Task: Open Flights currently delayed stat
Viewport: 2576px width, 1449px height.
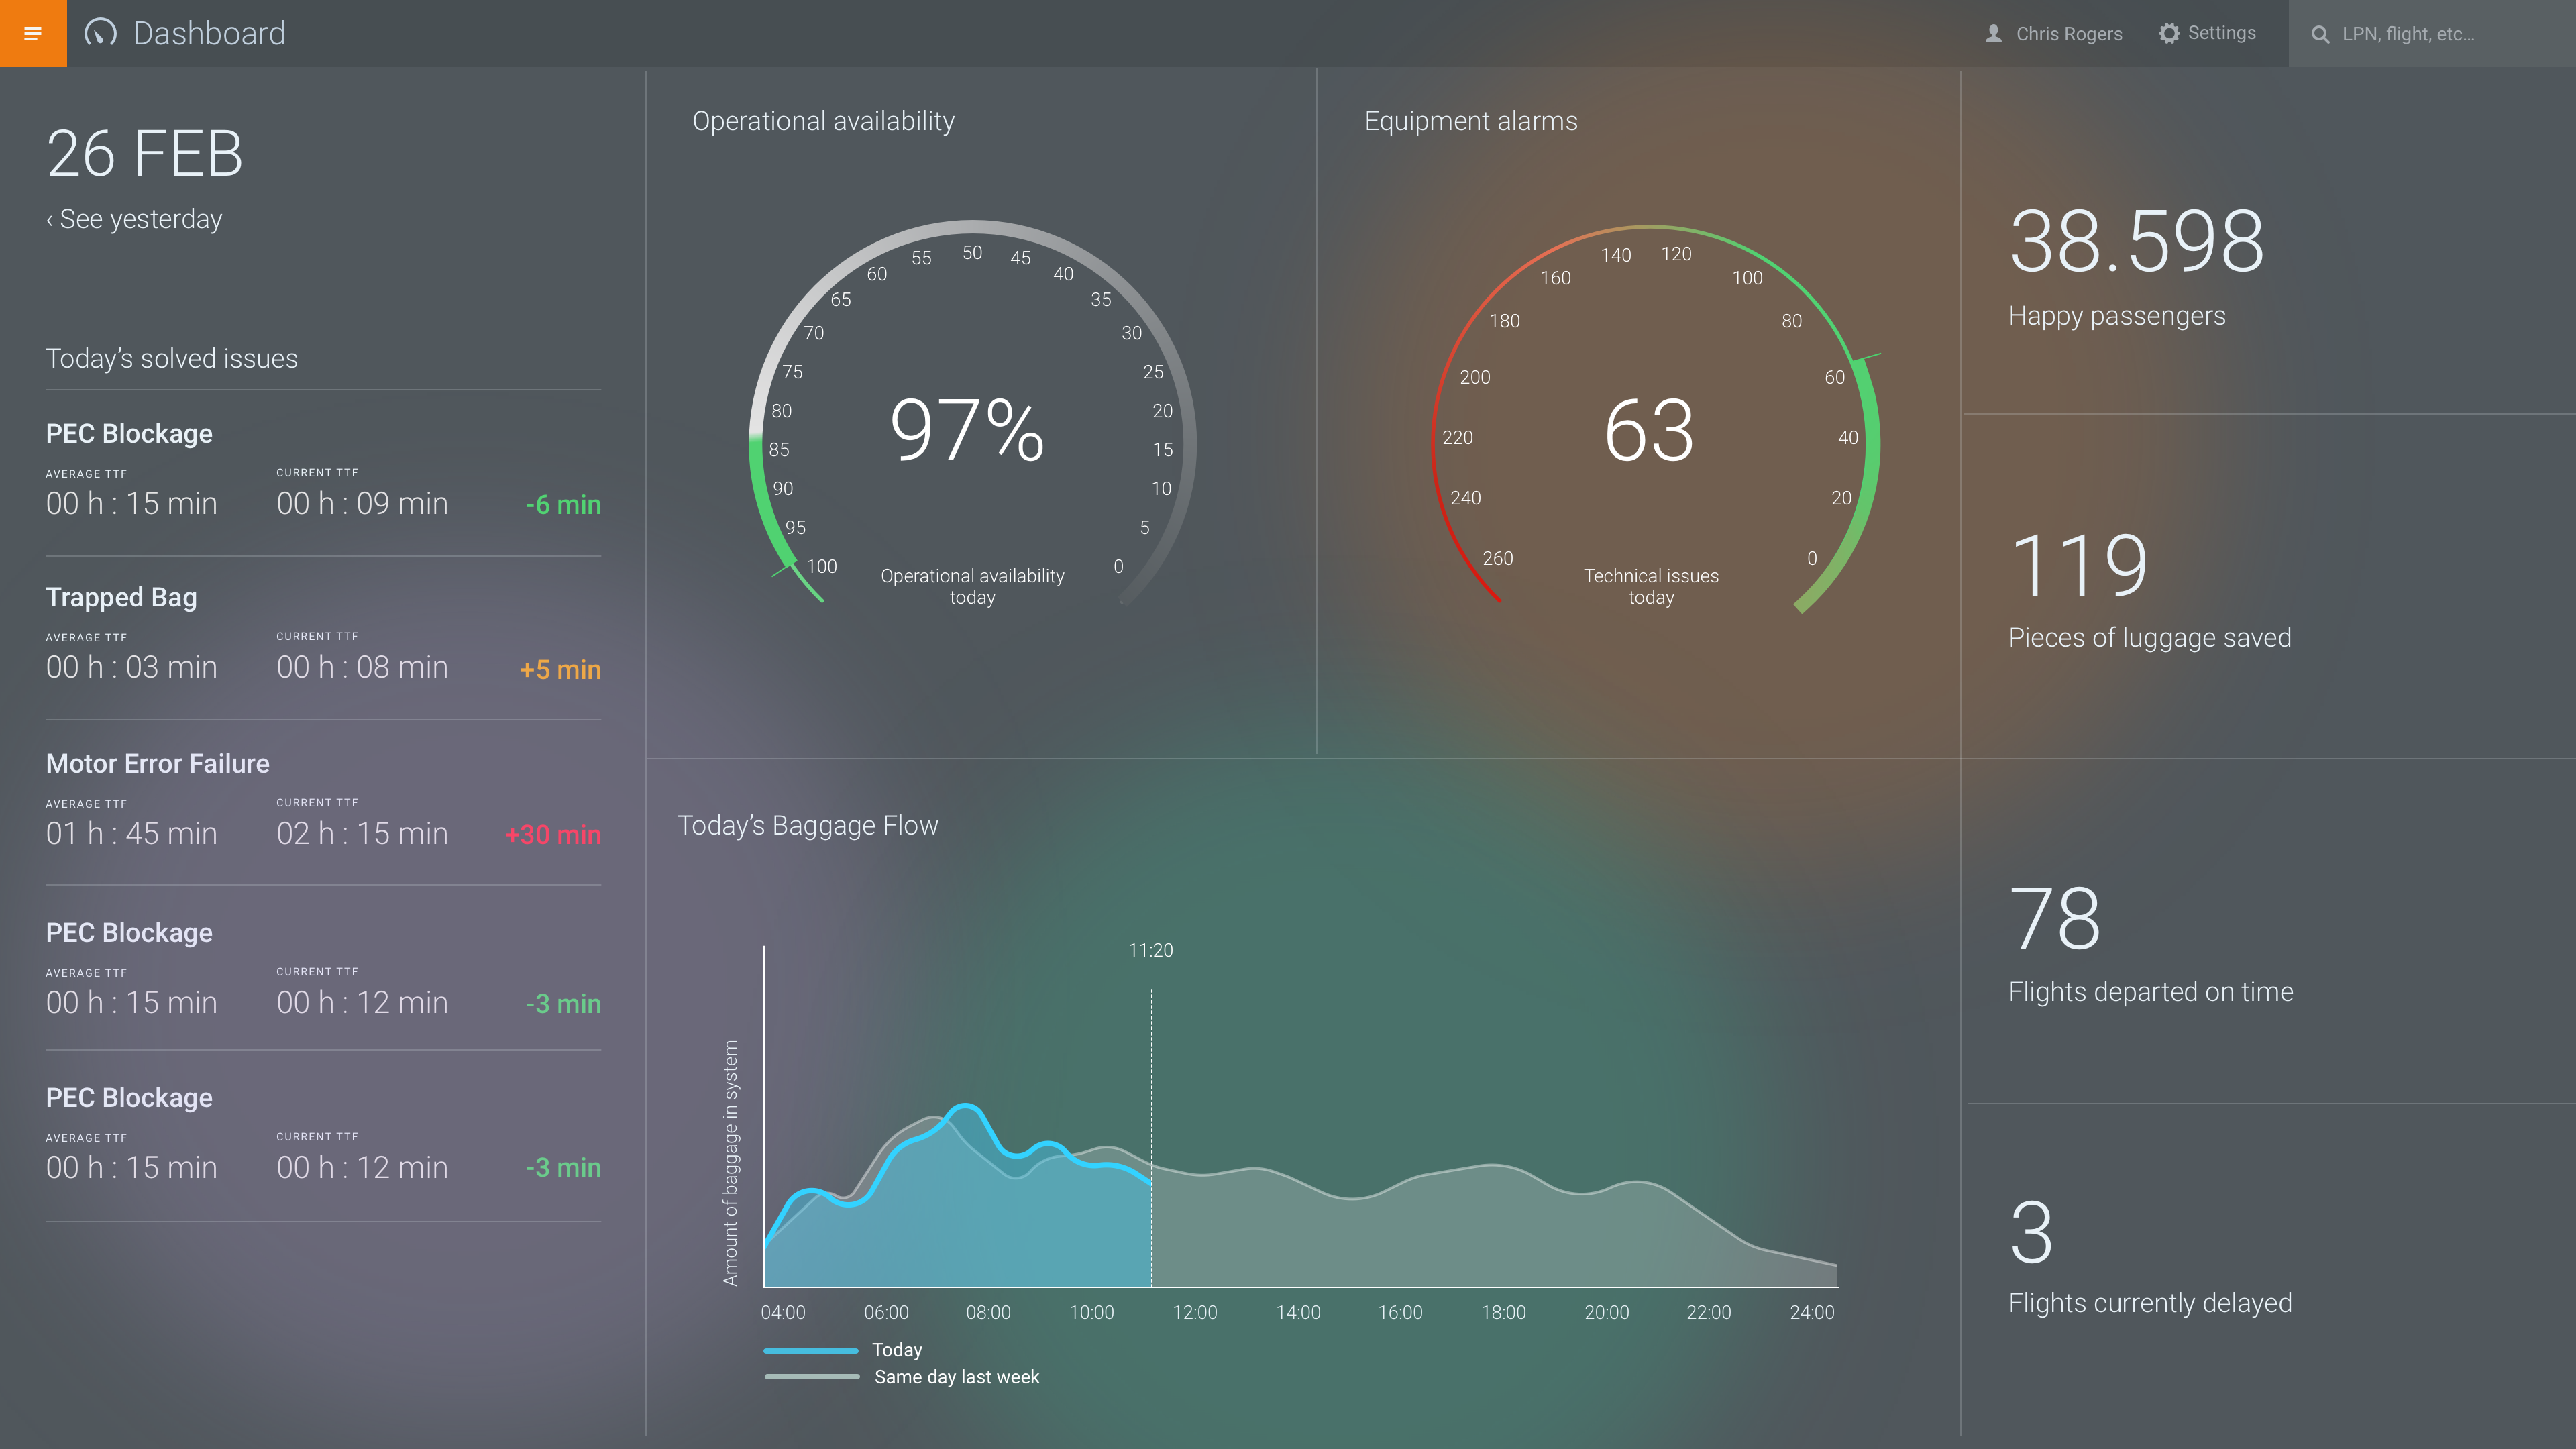Action: (x=2150, y=1302)
